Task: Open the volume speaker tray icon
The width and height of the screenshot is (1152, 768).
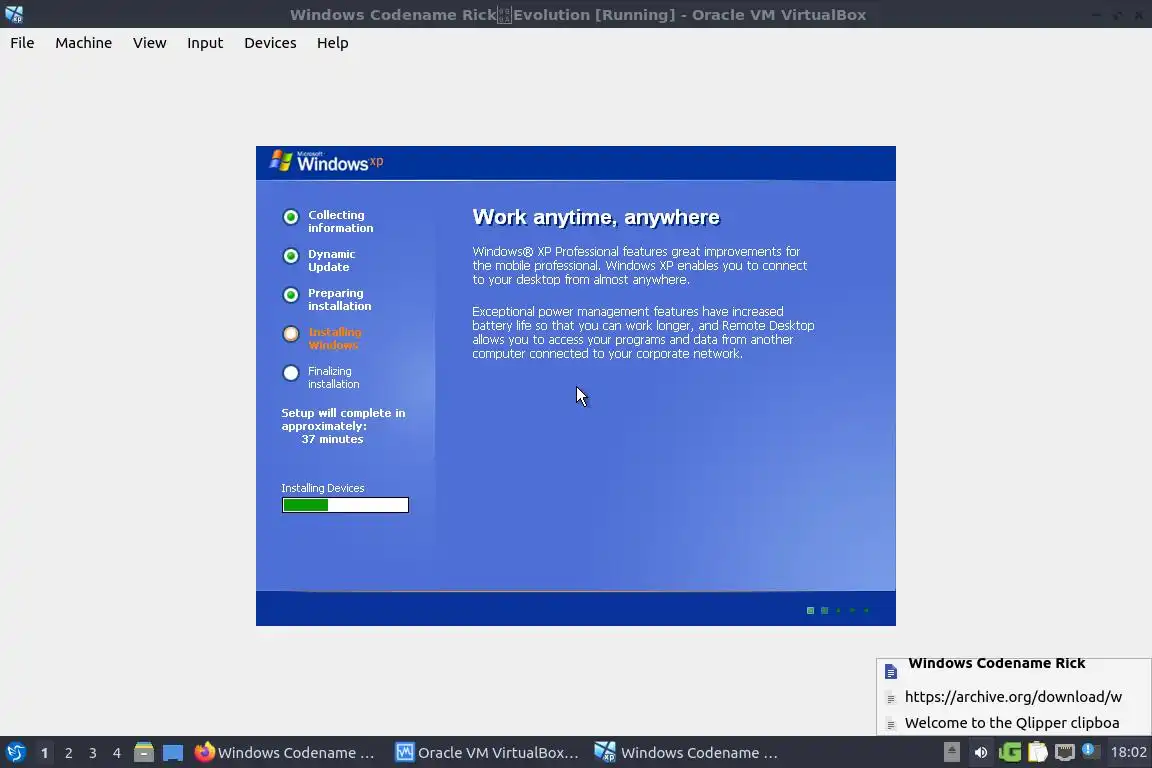Action: (x=980, y=752)
